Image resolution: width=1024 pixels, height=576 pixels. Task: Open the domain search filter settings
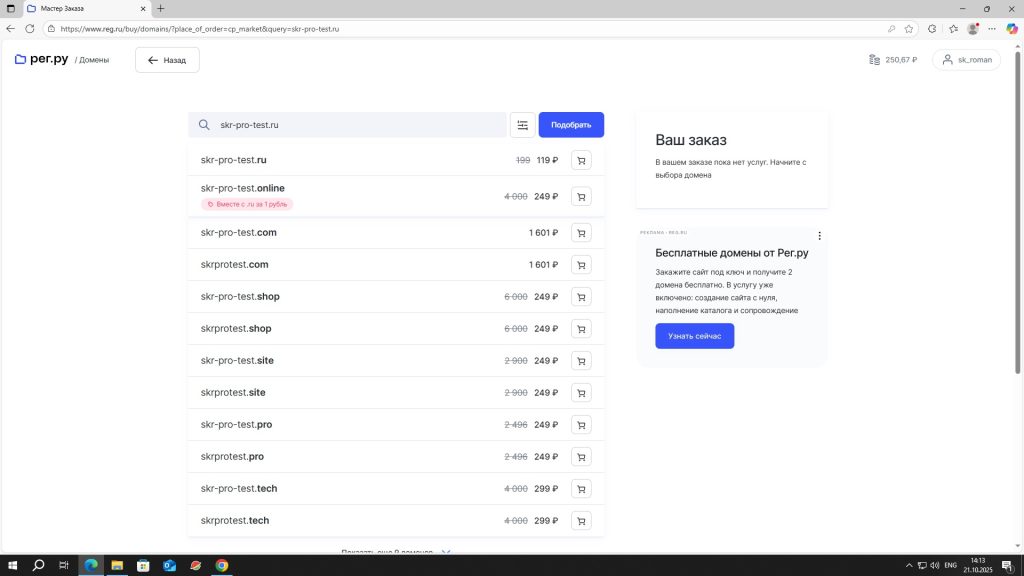pyautogui.click(x=522, y=125)
